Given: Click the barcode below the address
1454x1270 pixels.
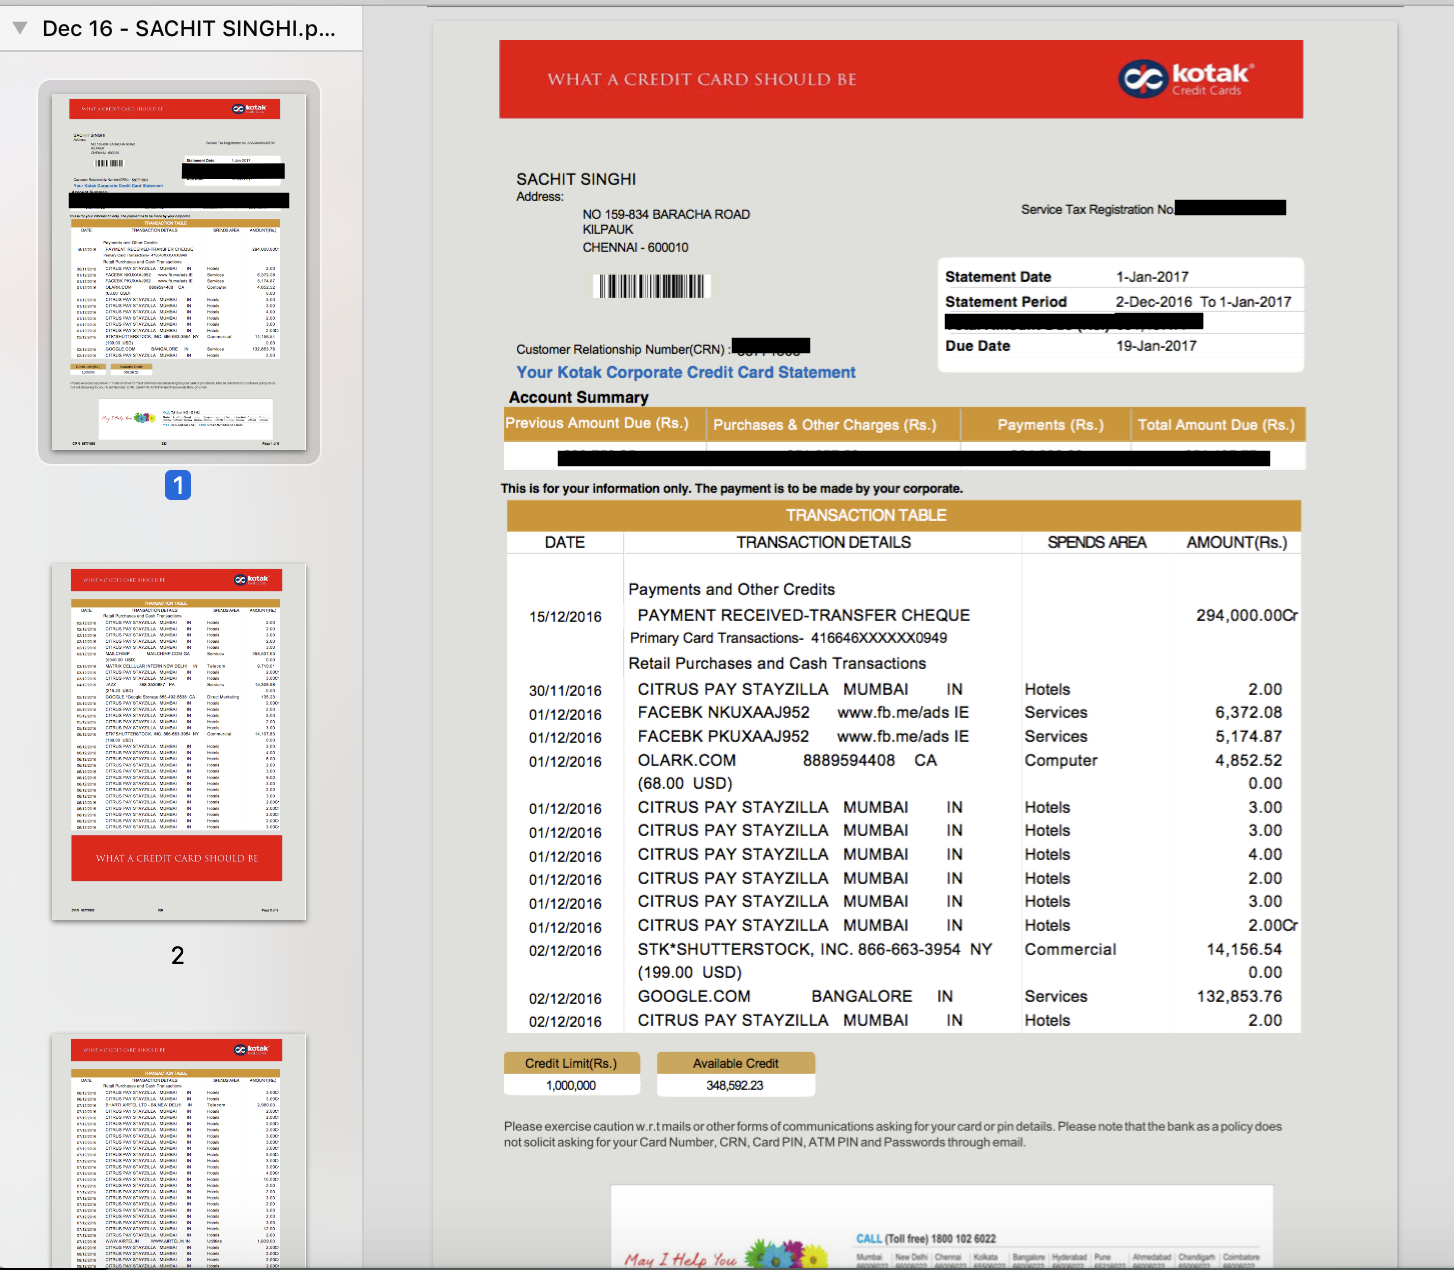Looking at the screenshot, I should click(x=652, y=286).
